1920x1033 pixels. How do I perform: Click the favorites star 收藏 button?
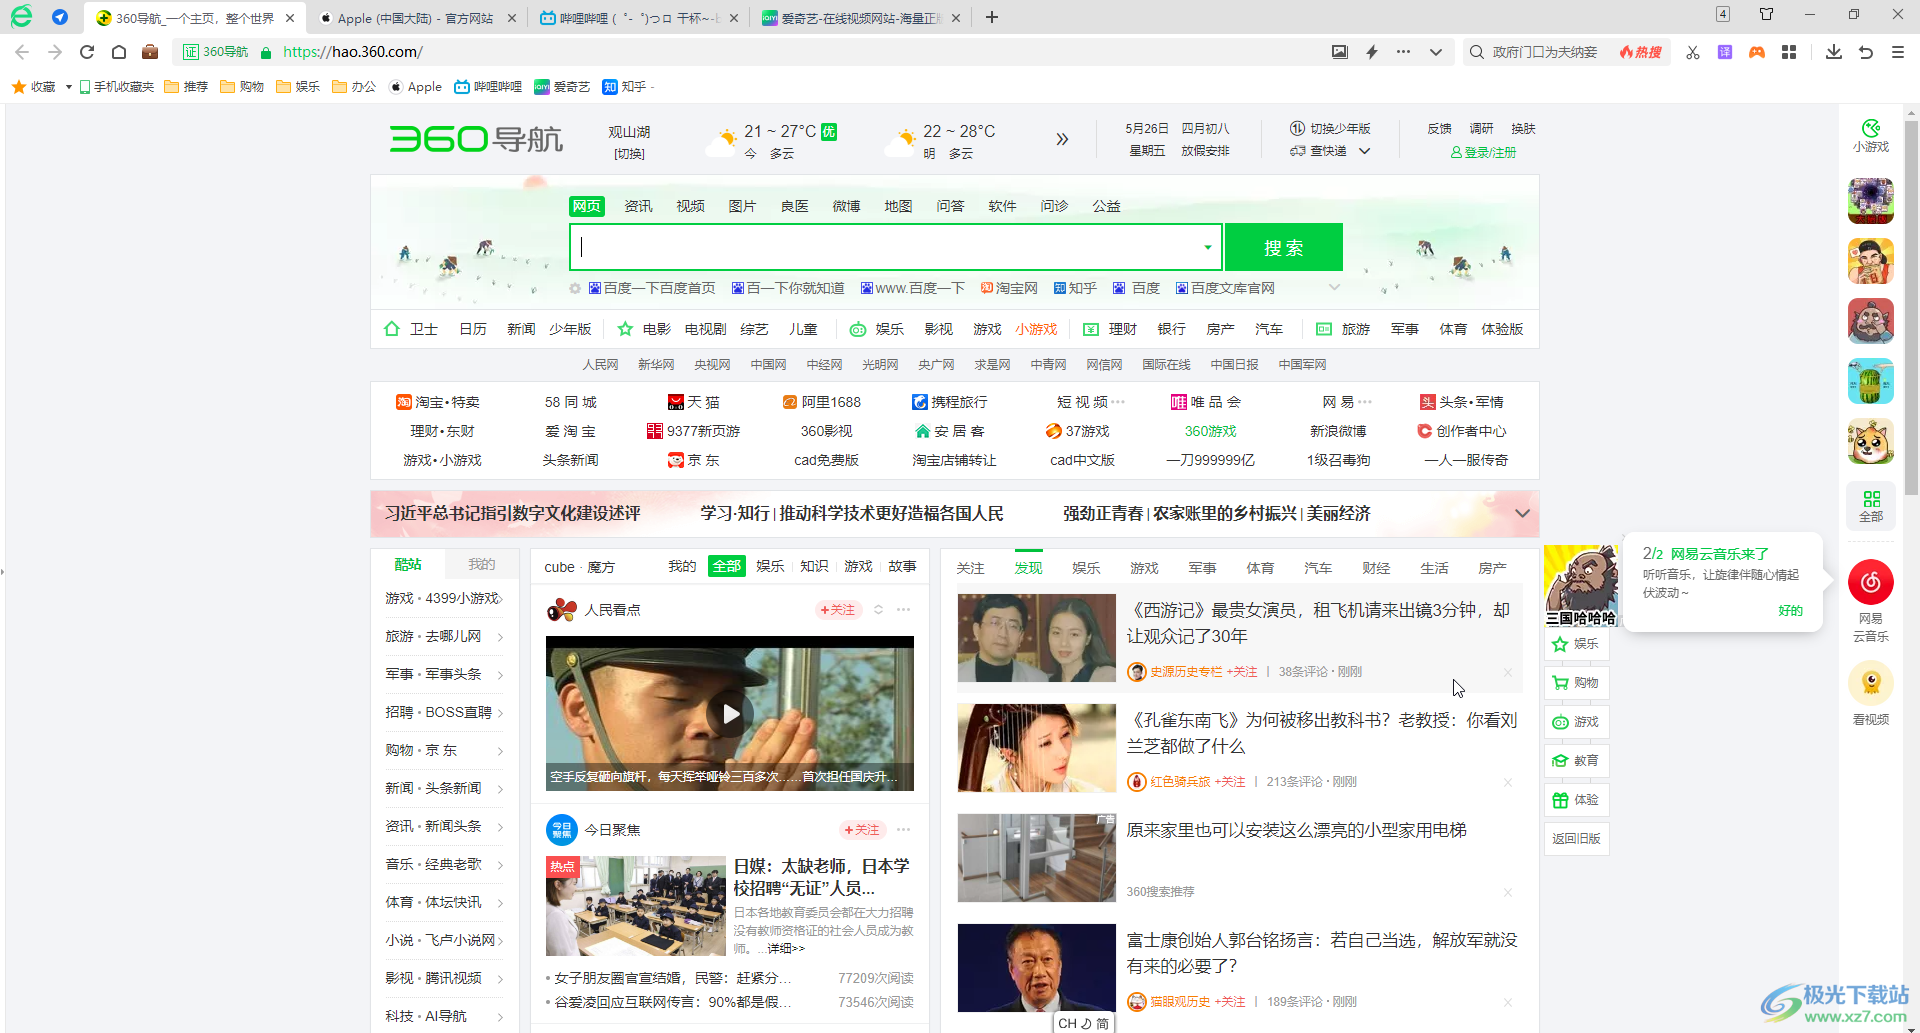34,87
